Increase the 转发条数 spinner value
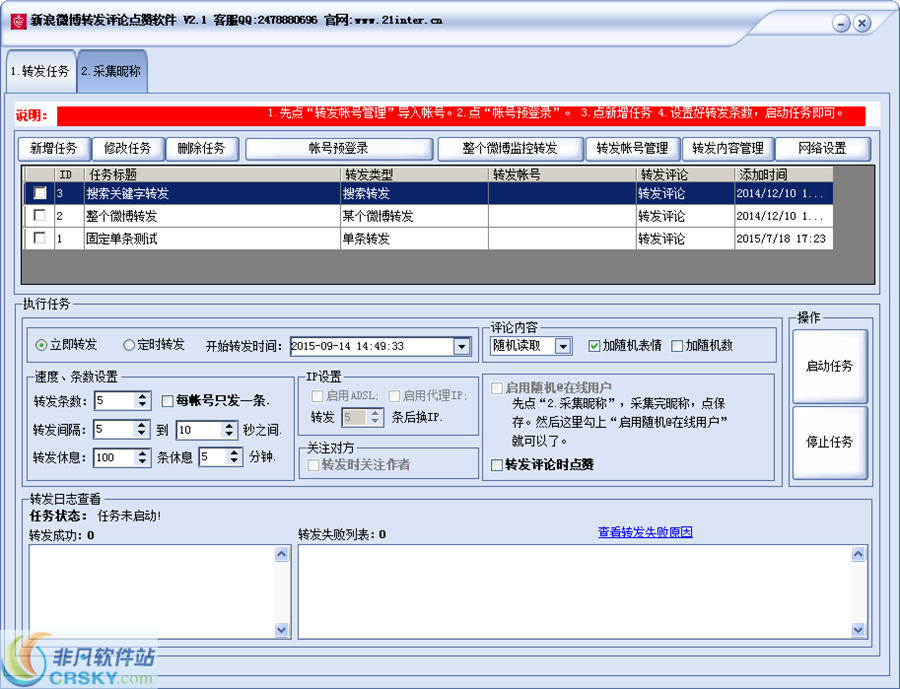The width and height of the screenshot is (900, 689). pos(142,396)
